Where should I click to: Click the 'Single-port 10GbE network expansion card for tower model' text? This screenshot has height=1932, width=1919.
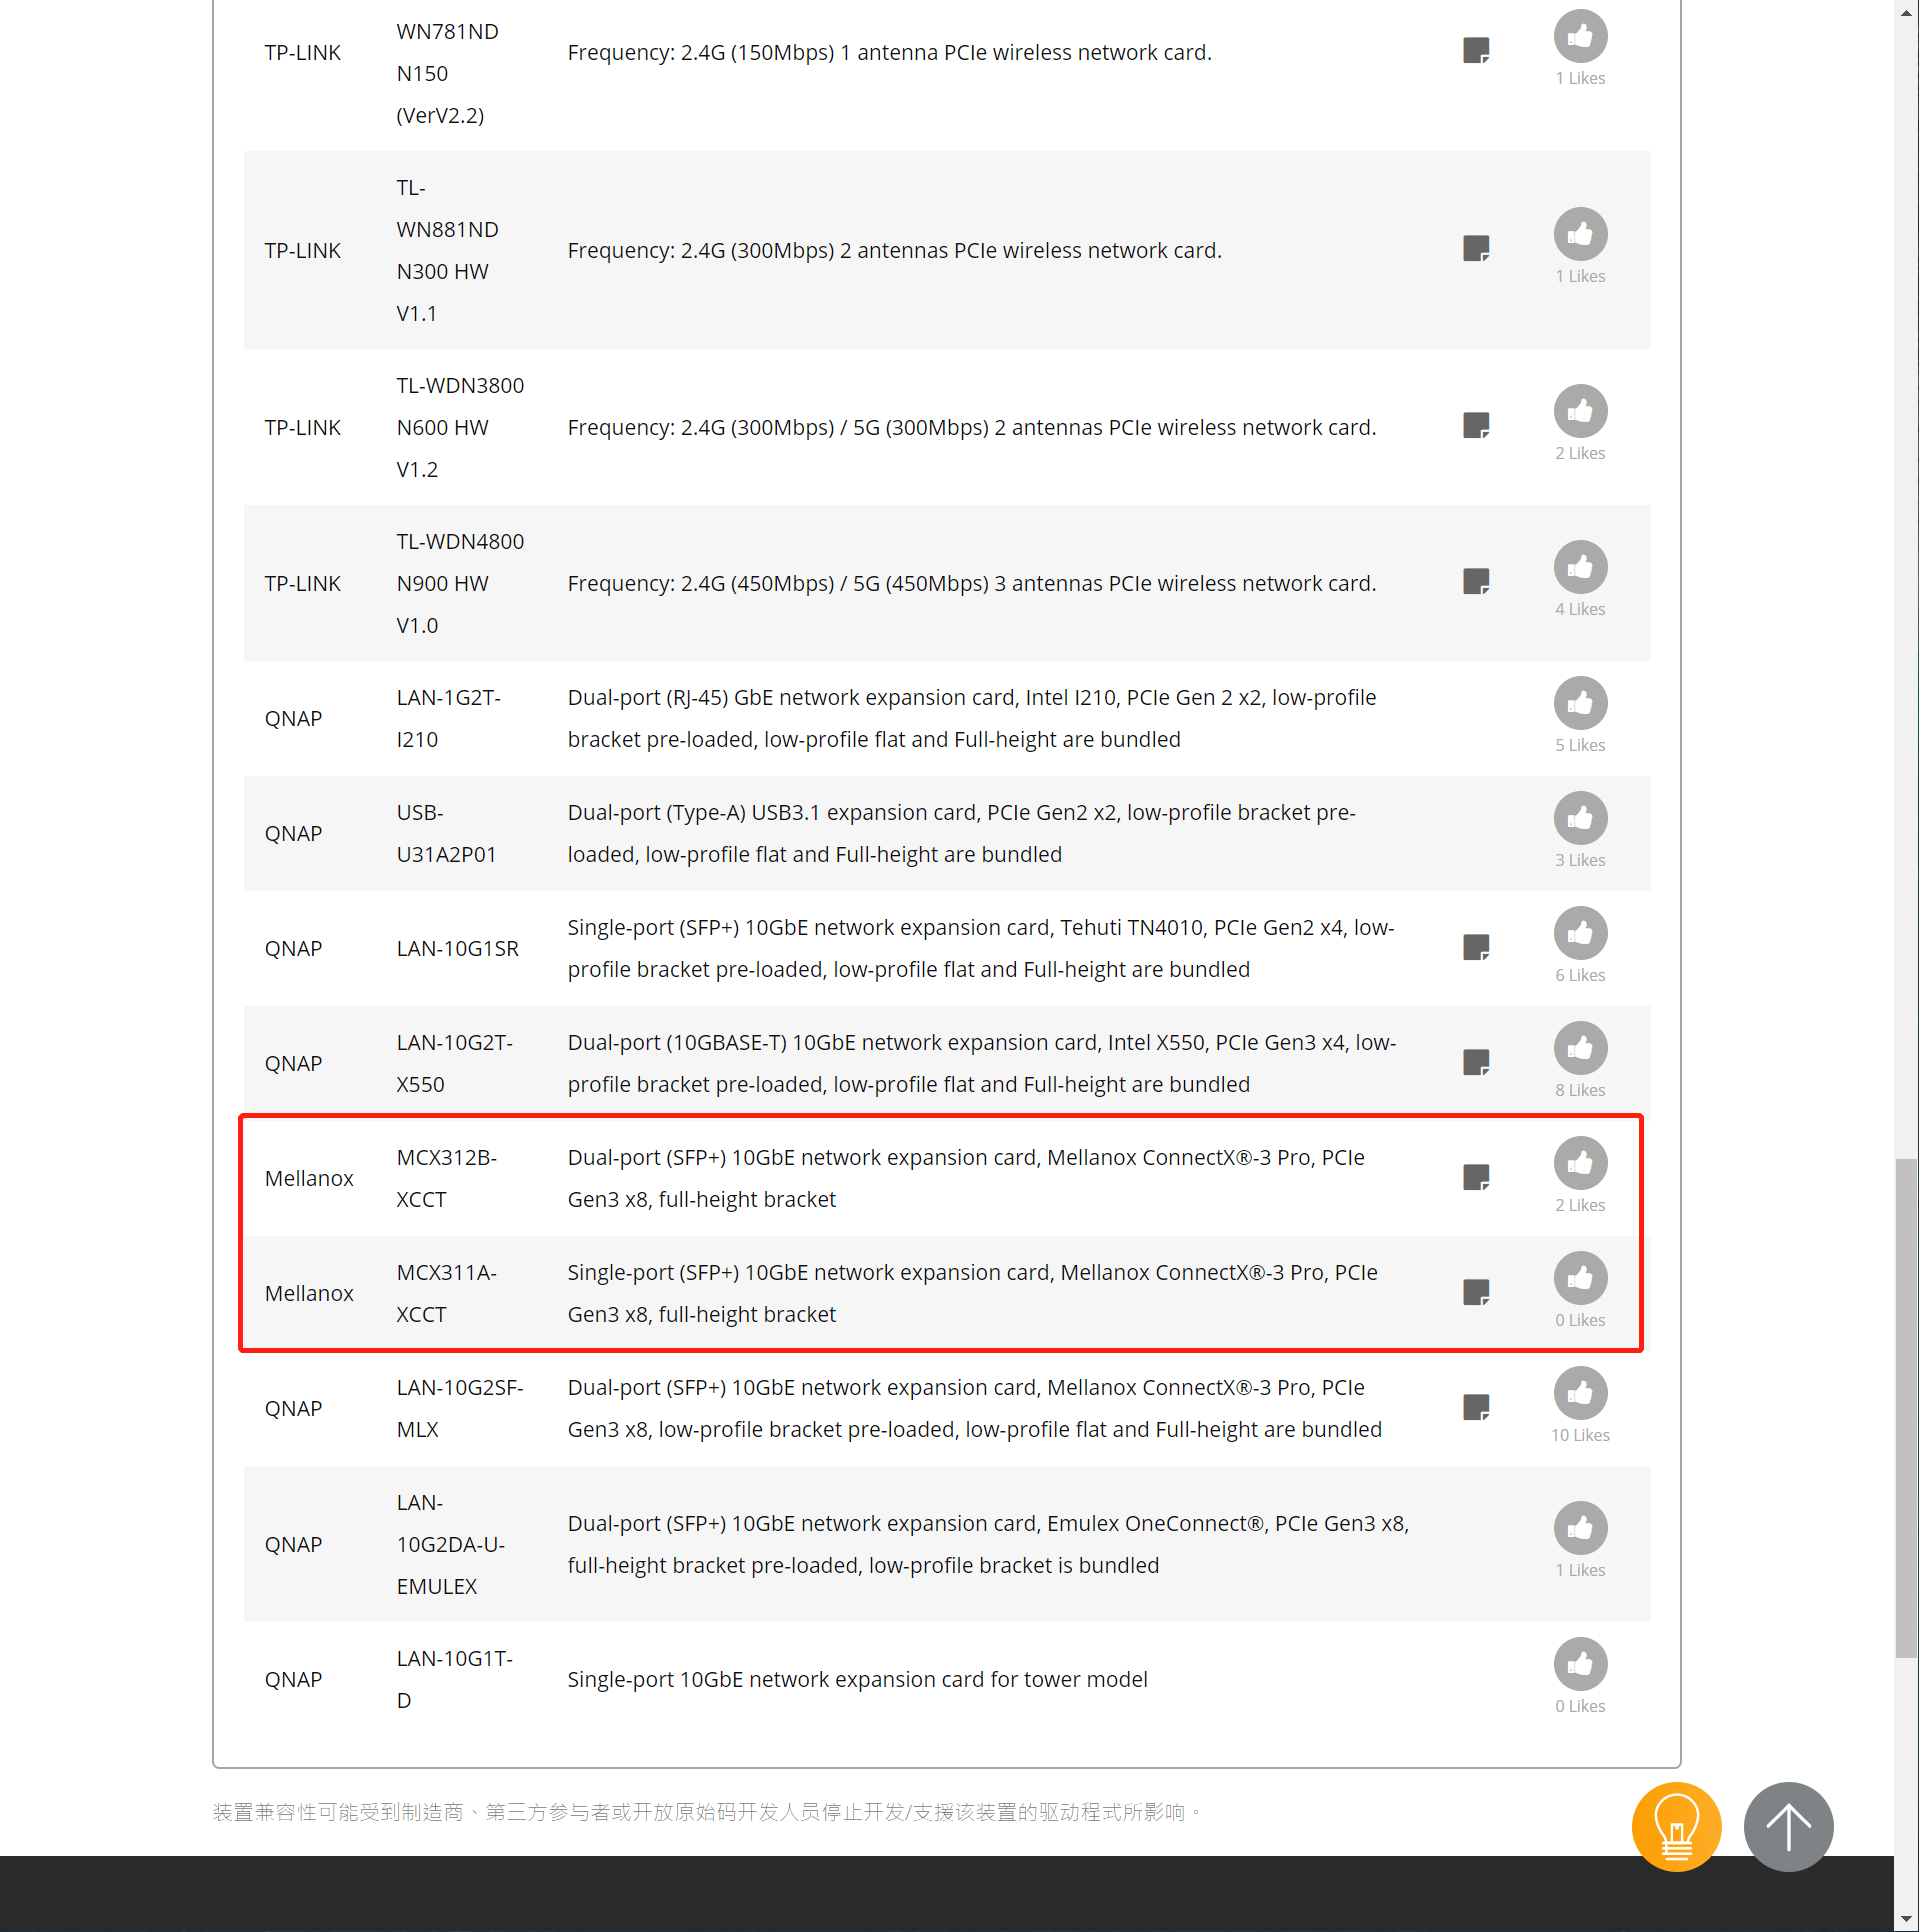pos(857,1680)
